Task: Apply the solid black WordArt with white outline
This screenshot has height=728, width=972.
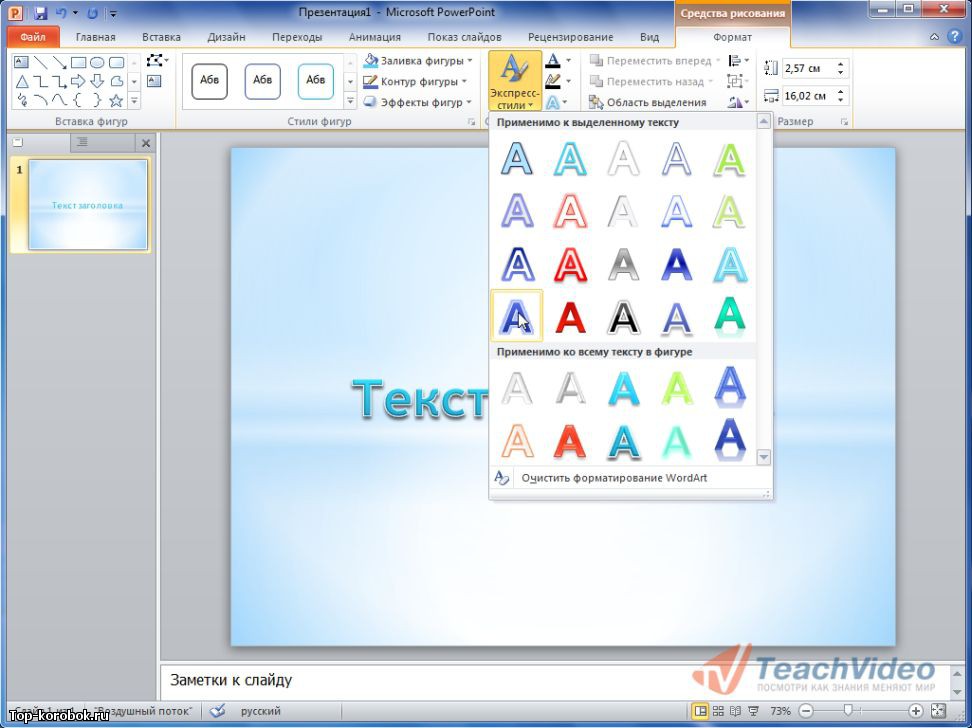Action: point(623,317)
